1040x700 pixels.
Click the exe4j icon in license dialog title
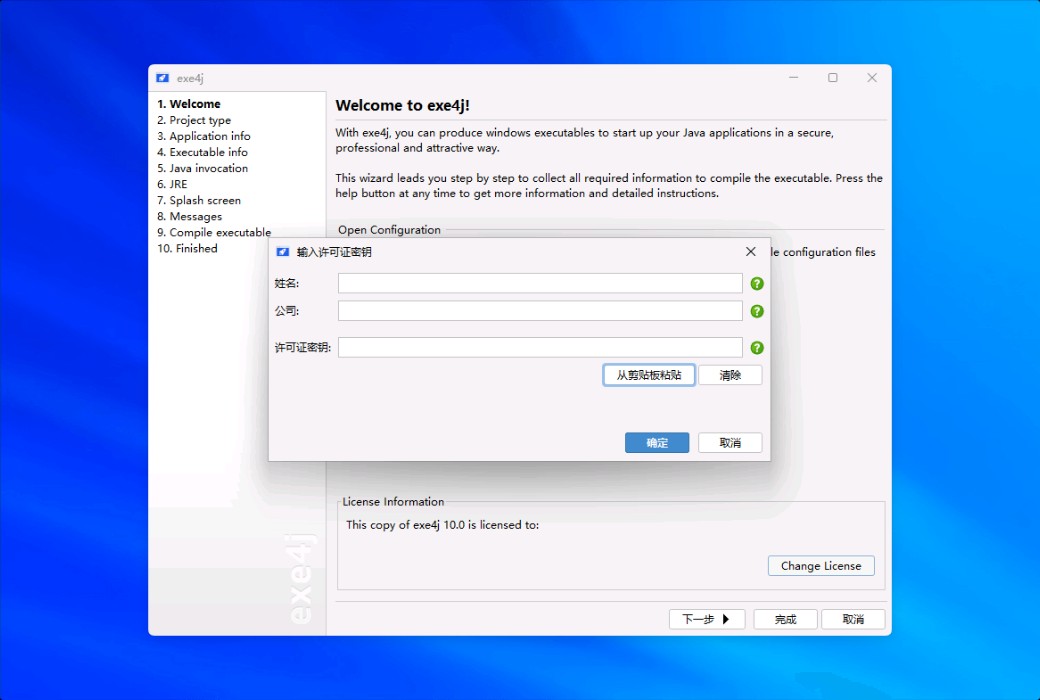pyautogui.click(x=283, y=252)
